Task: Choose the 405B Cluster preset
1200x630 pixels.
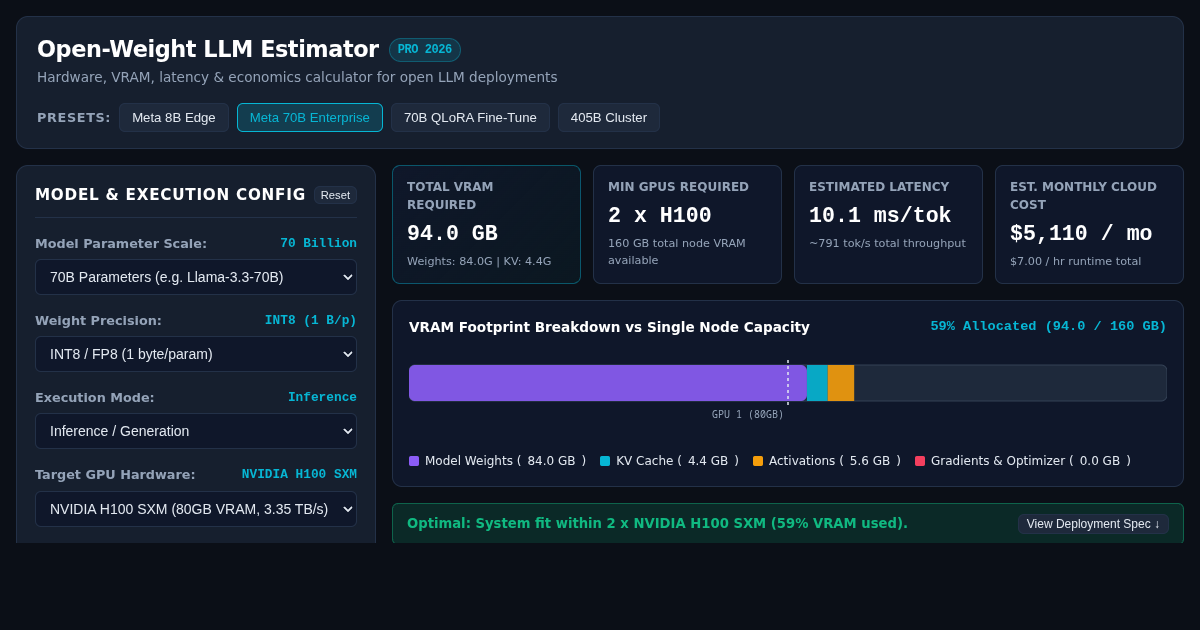Action: point(609,118)
